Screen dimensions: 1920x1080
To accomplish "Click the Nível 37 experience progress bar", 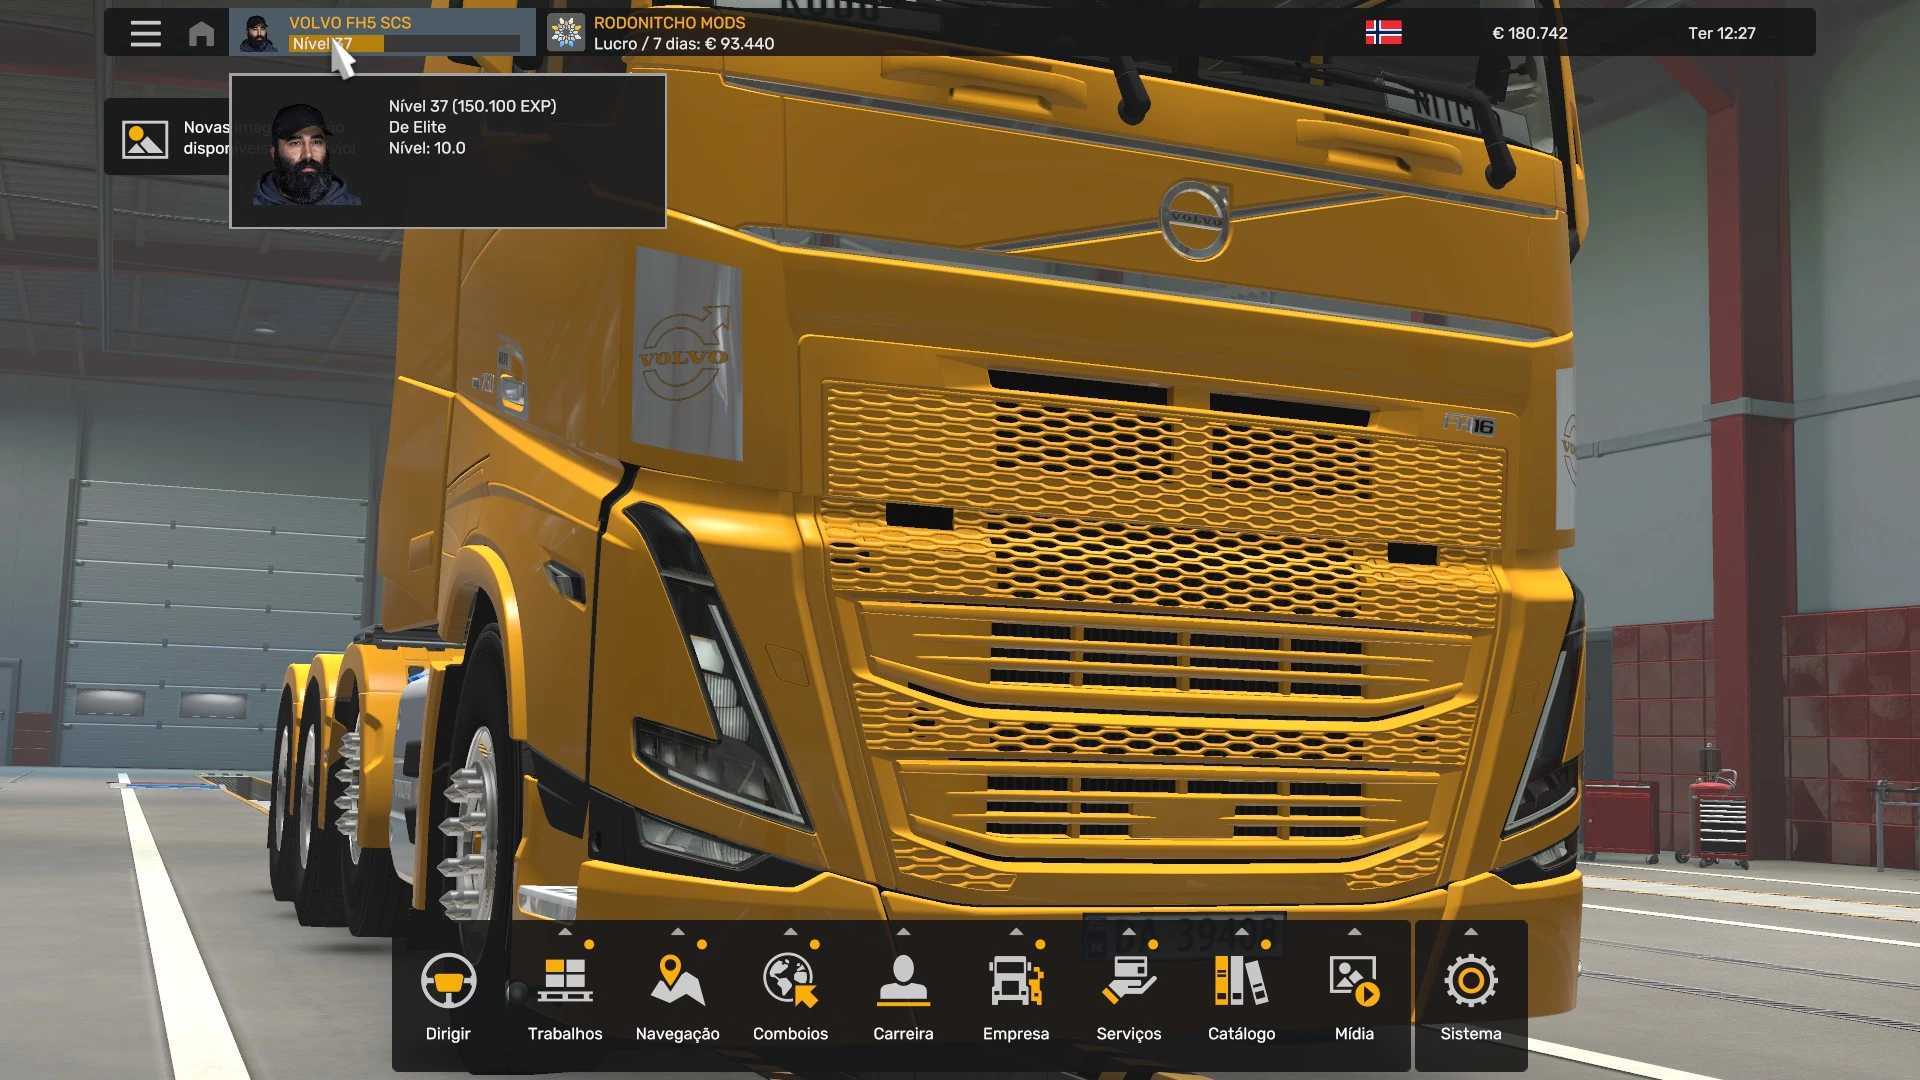I will [404, 44].
